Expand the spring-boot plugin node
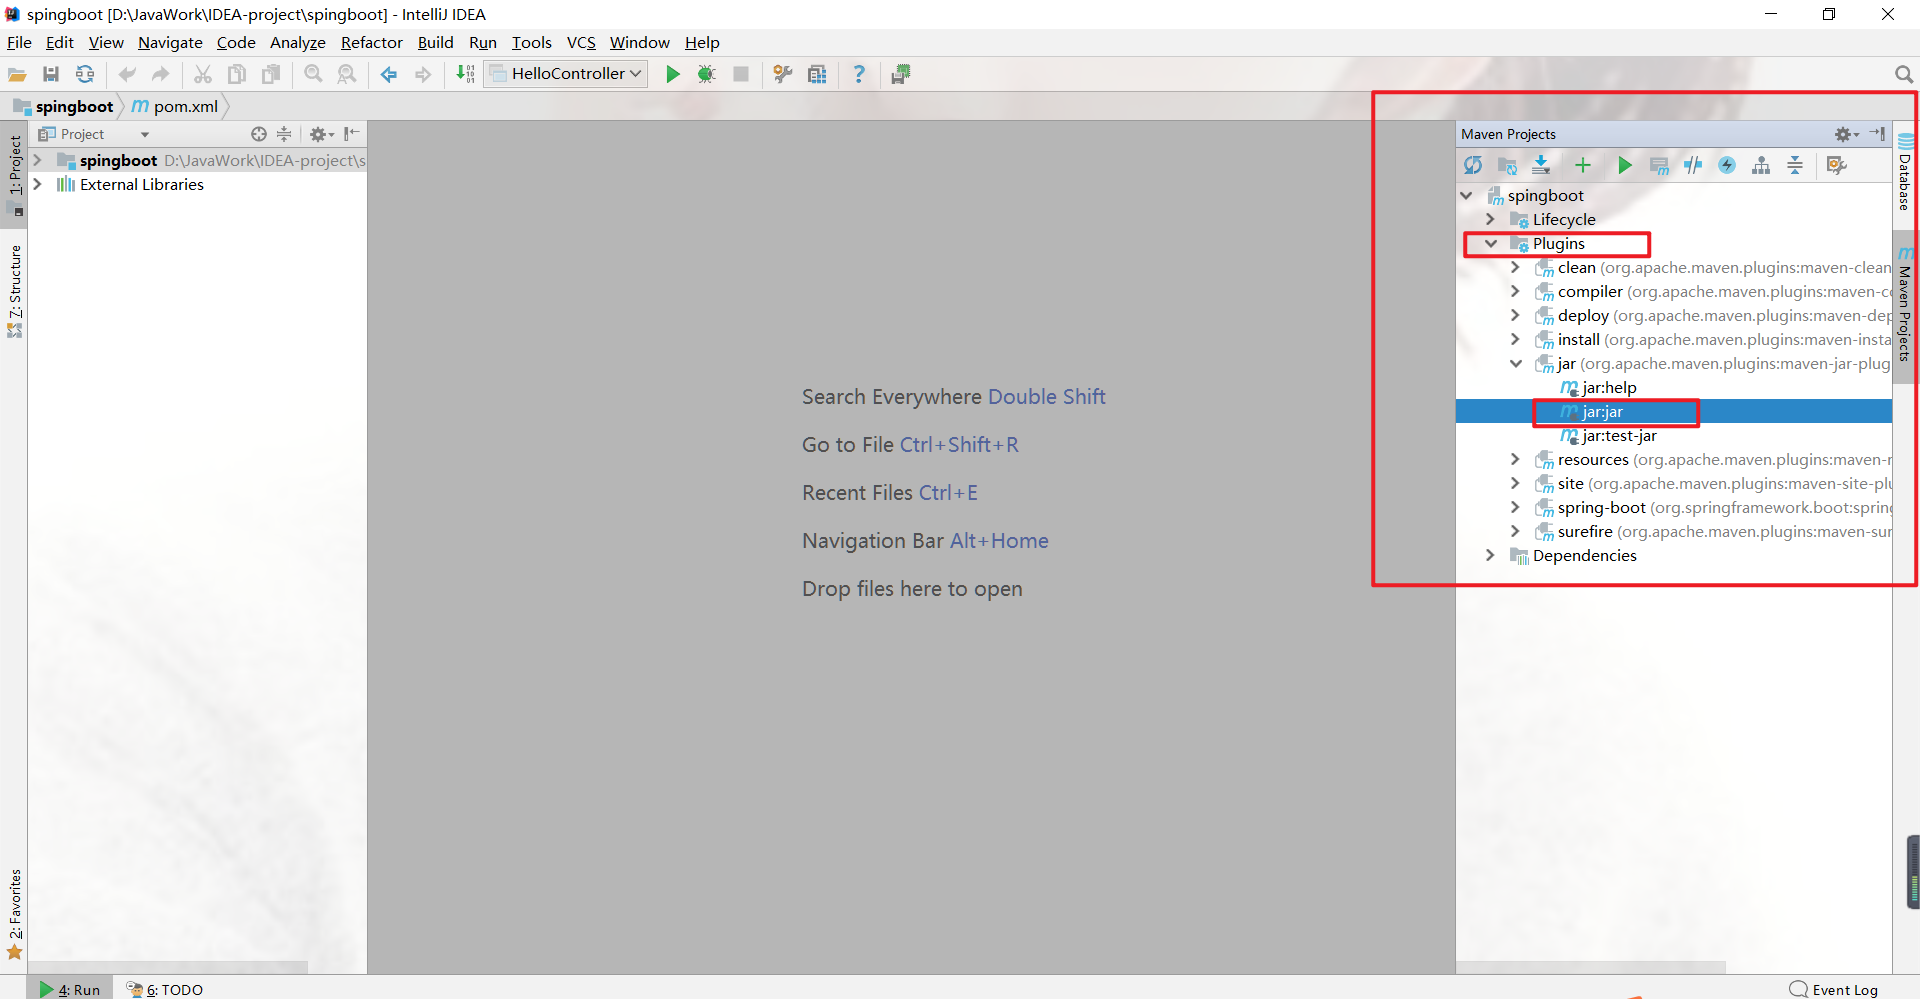The width and height of the screenshot is (1920, 999). [1515, 507]
